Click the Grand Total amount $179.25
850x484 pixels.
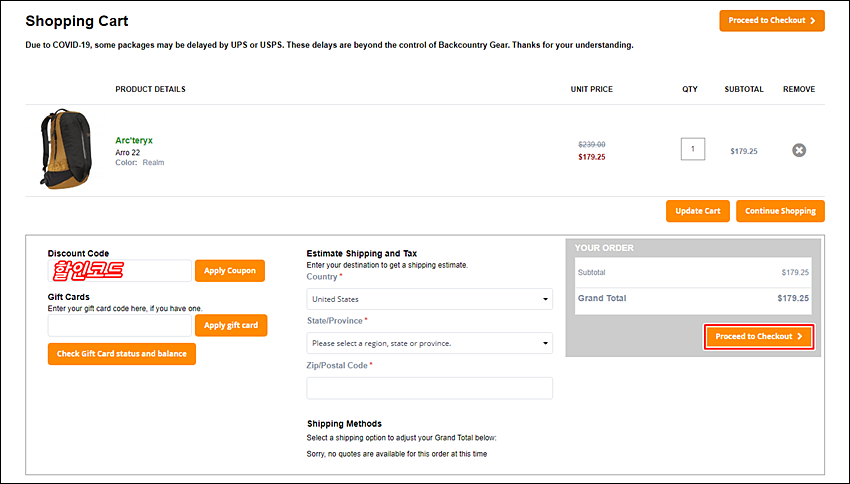(793, 298)
